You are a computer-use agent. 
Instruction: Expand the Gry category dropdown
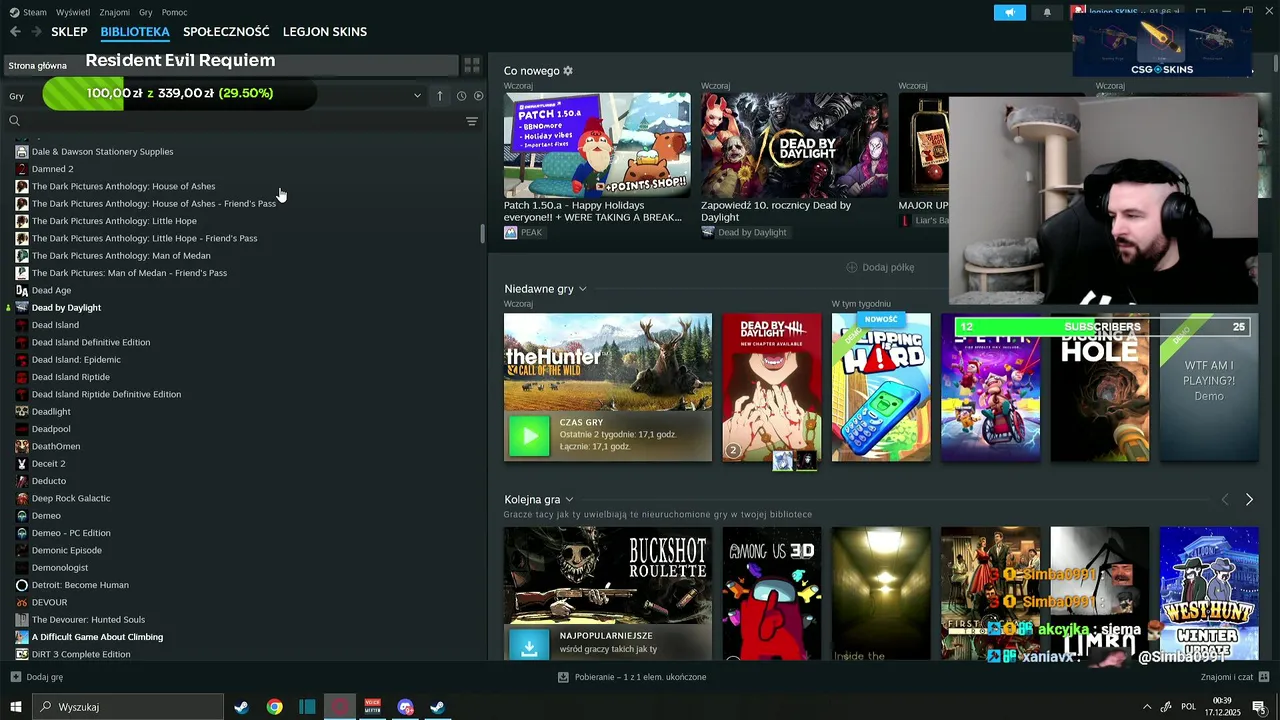[x=417, y=96]
